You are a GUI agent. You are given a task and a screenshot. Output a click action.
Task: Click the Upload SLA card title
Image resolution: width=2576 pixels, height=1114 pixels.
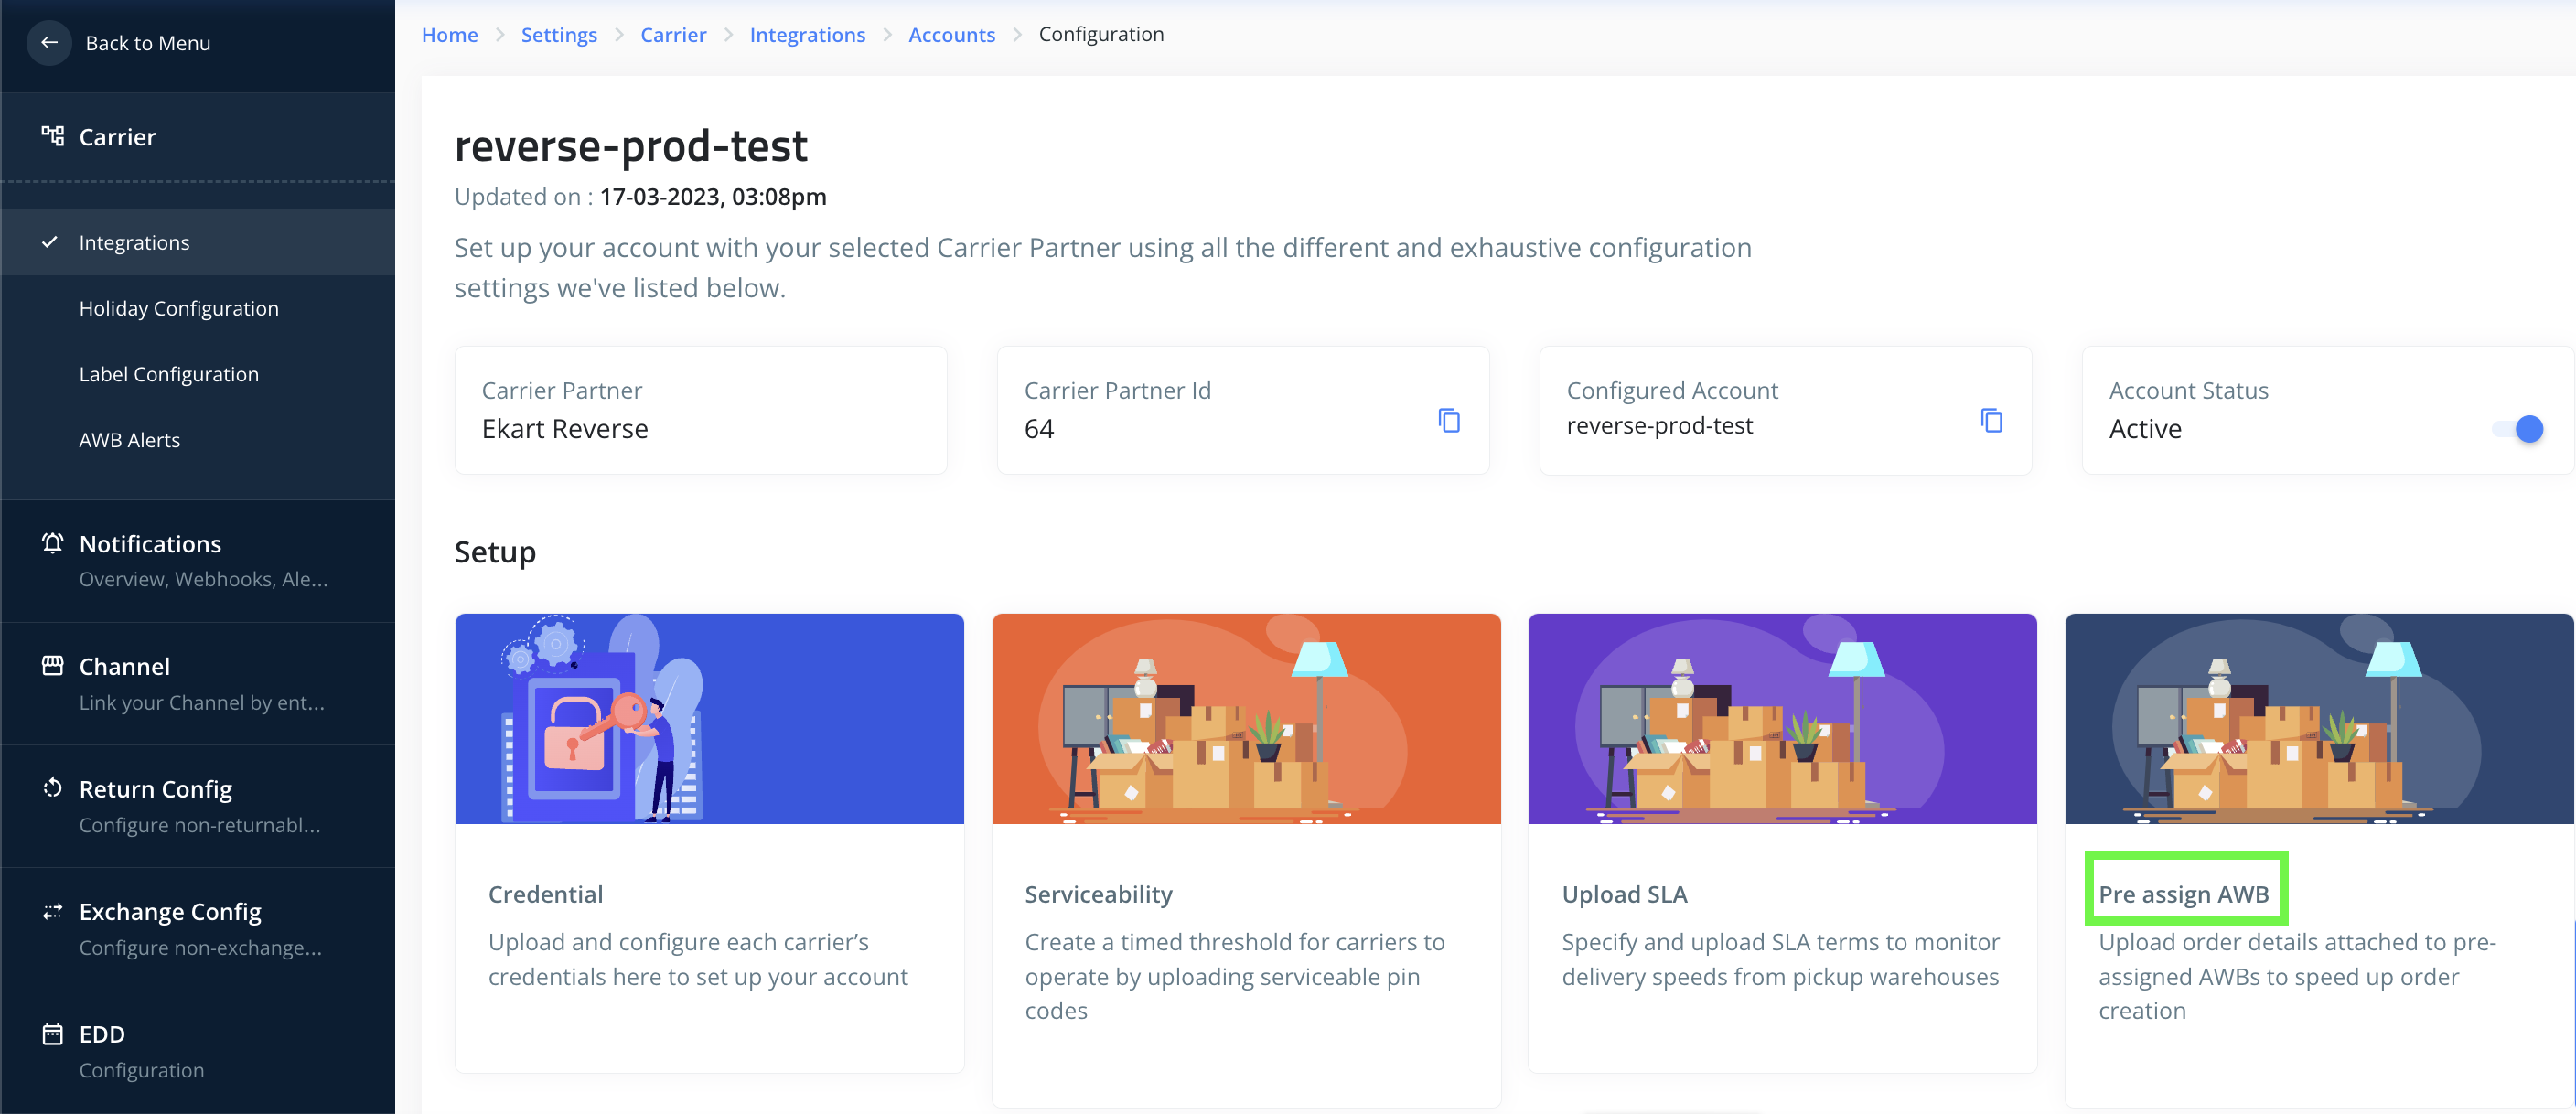(1625, 894)
